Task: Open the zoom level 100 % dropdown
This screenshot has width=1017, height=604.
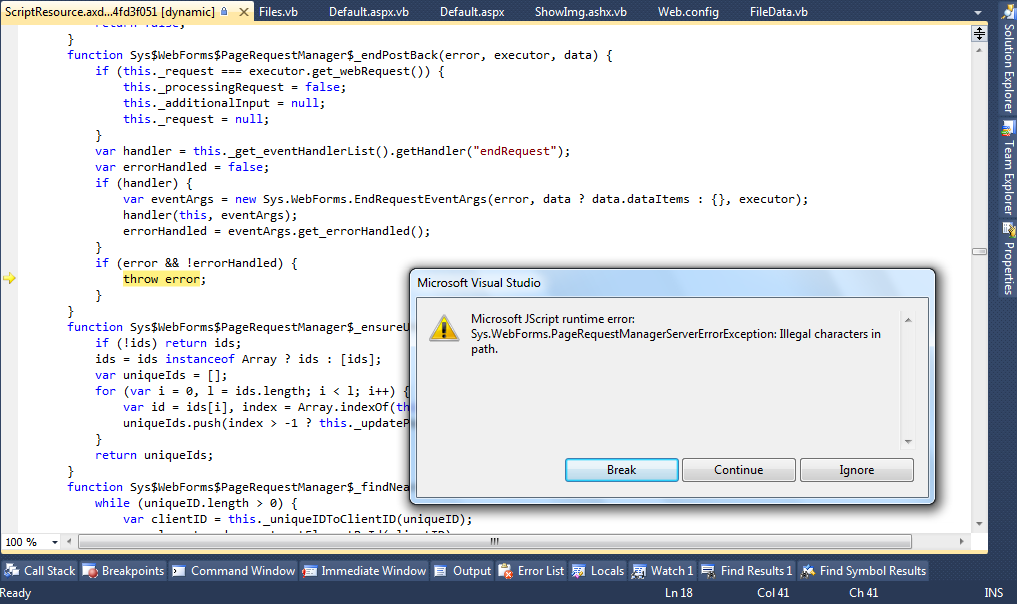Action: click(55, 542)
